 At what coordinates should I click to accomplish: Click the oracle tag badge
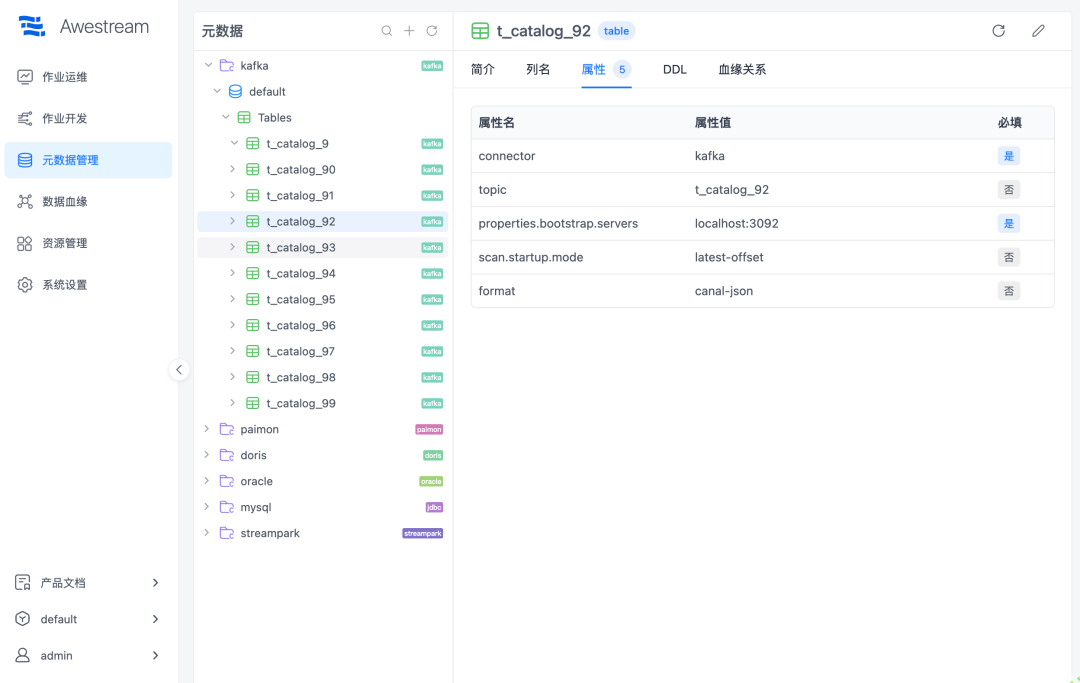tap(431, 481)
